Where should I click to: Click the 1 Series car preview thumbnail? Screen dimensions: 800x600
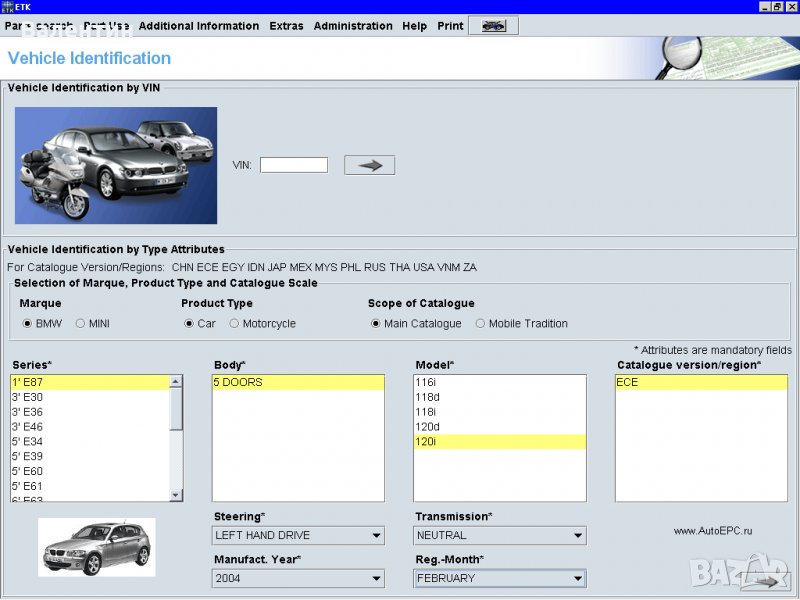tap(96, 547)
